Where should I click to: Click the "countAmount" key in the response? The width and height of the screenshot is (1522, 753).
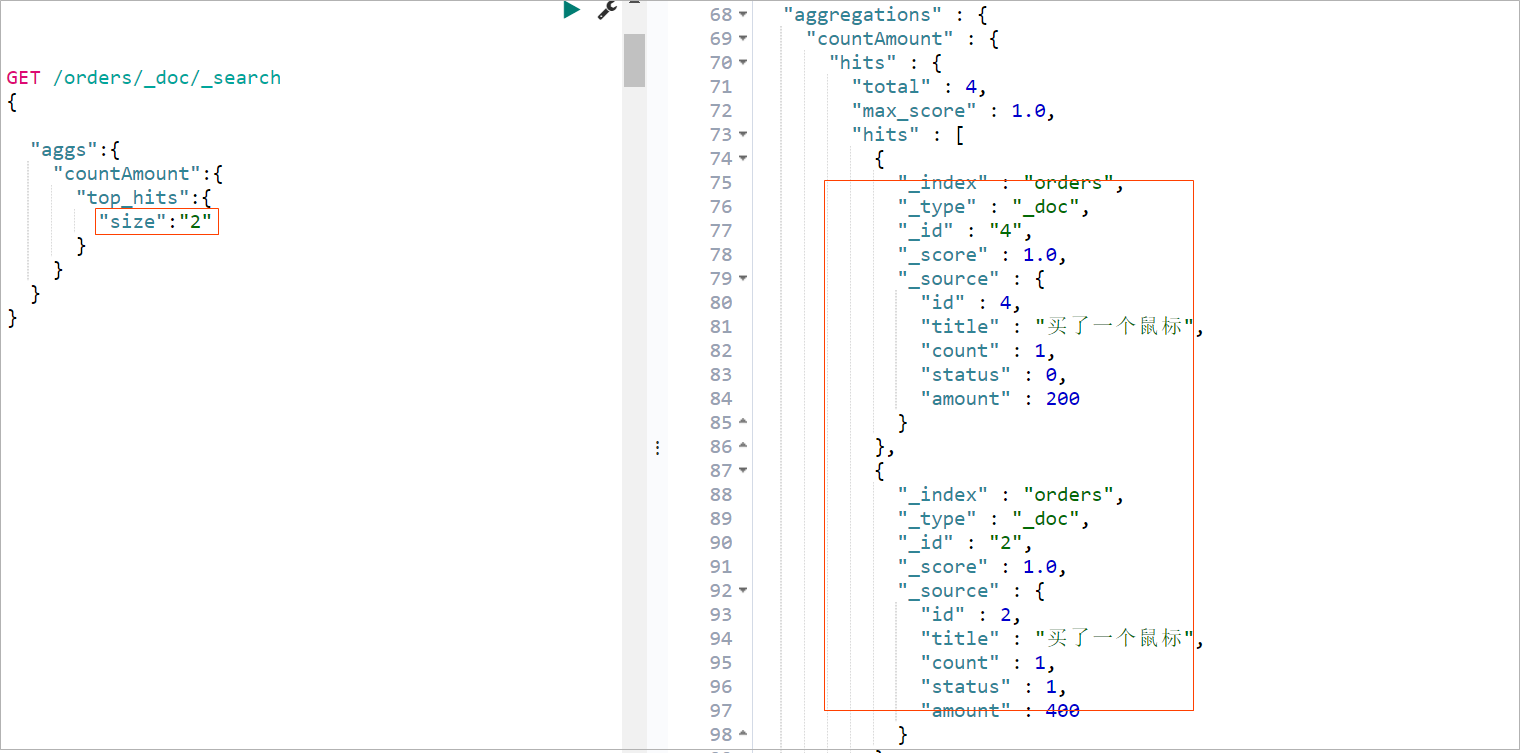(880, 39)
